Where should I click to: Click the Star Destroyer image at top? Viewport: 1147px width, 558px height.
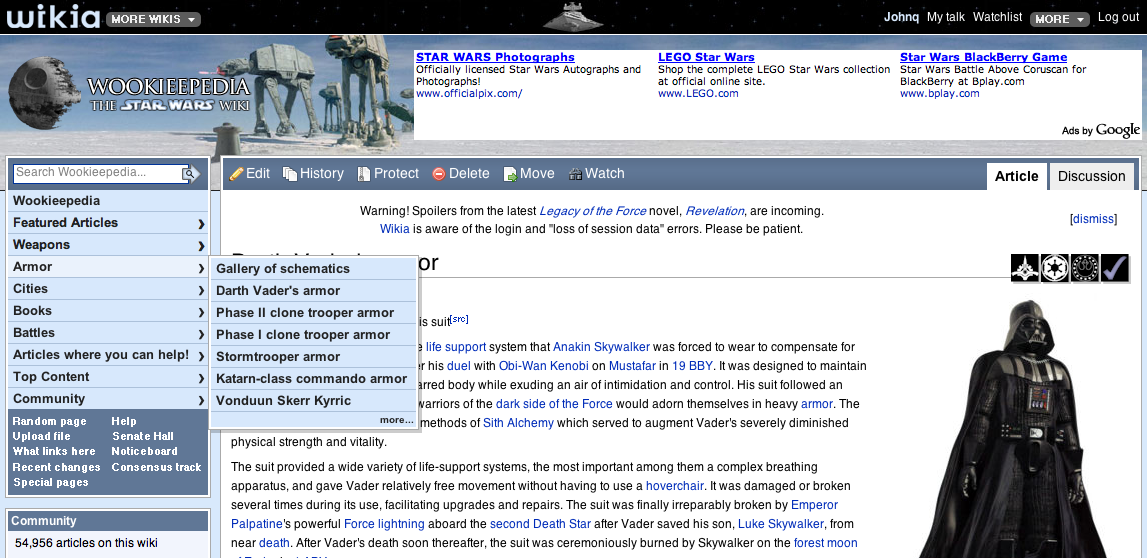[x=572, y=16]
